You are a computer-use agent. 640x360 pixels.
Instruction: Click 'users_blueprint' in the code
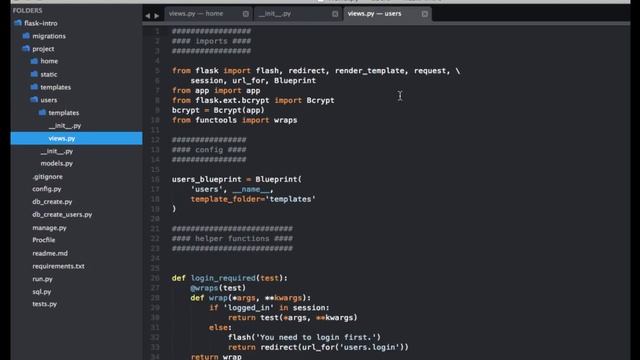coord(207,179)
